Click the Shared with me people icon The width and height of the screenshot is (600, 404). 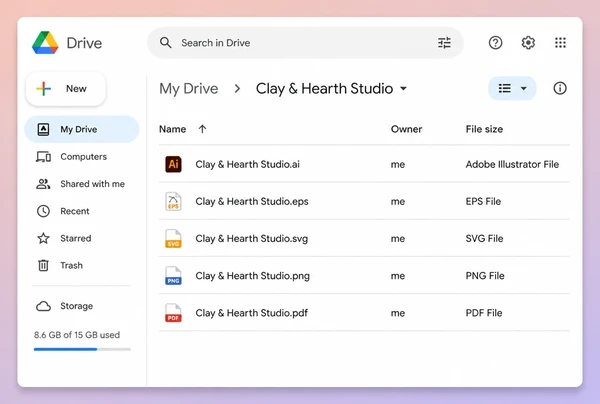click(x=43, y=184)
